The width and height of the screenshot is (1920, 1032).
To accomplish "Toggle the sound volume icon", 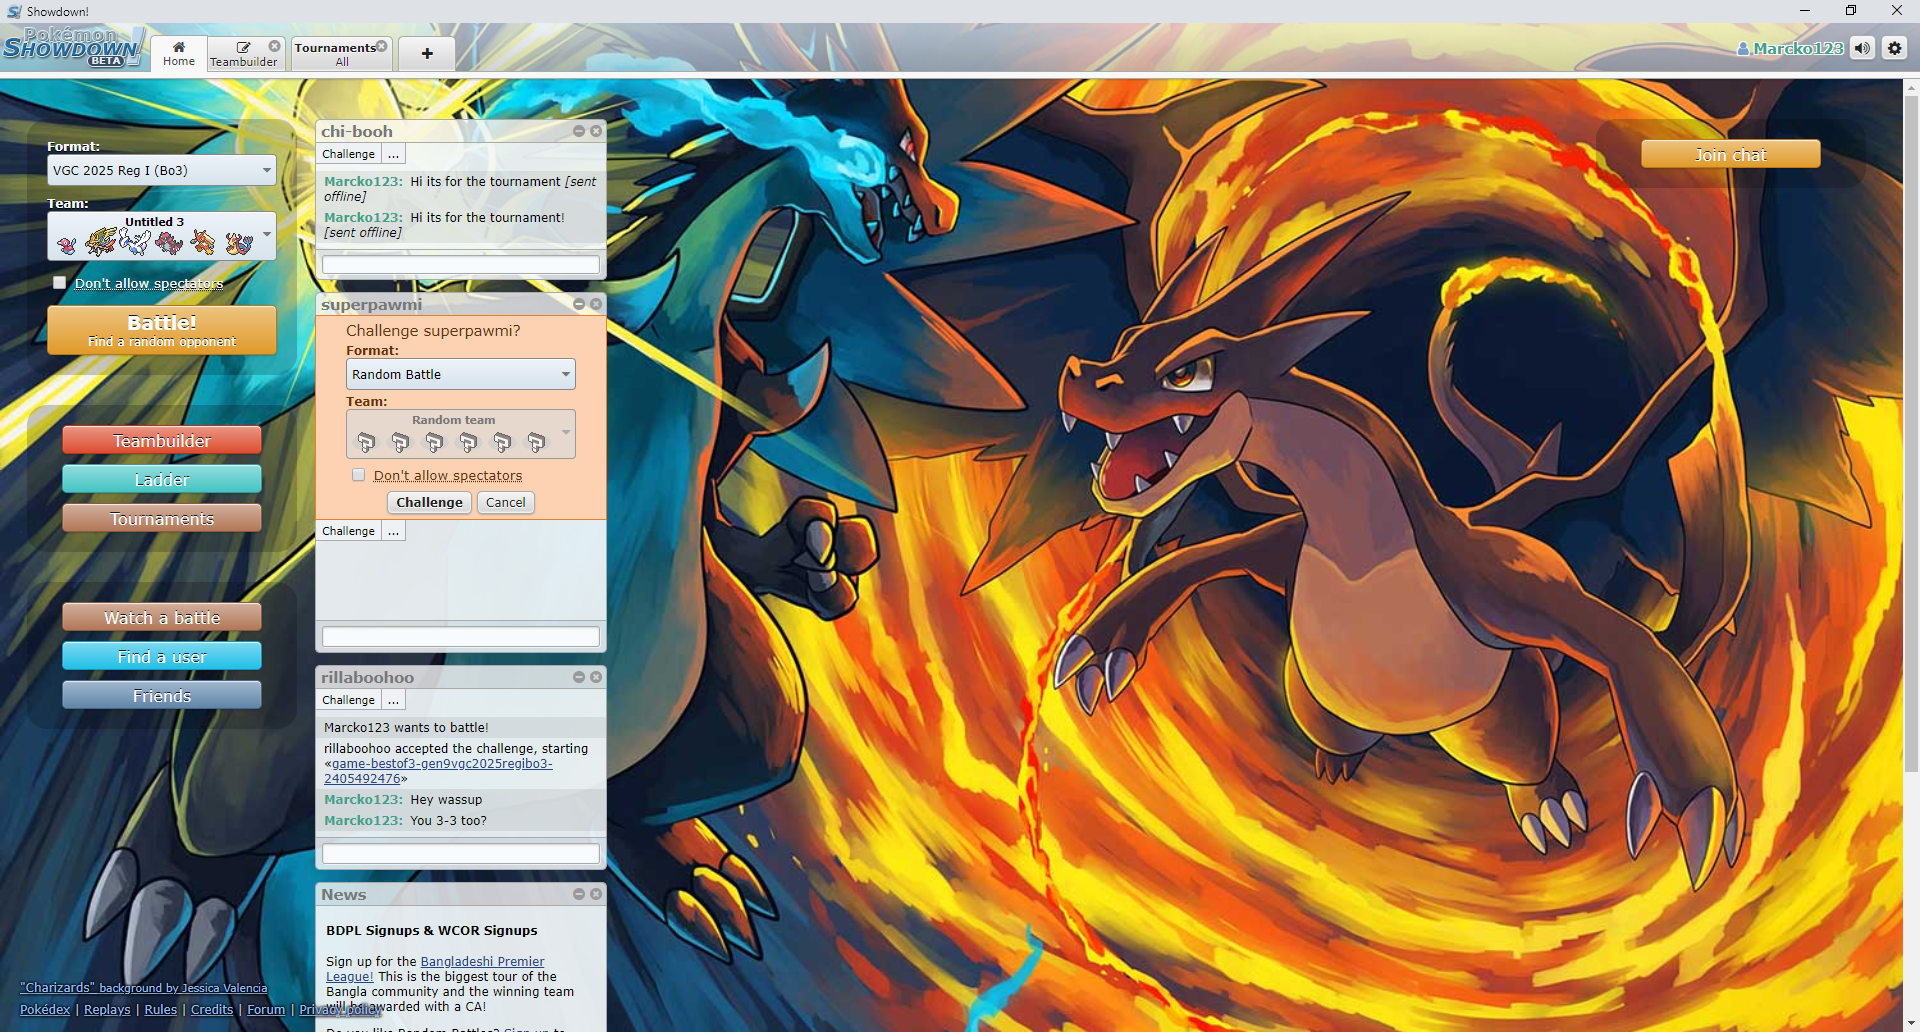I will click(1862, 48).
